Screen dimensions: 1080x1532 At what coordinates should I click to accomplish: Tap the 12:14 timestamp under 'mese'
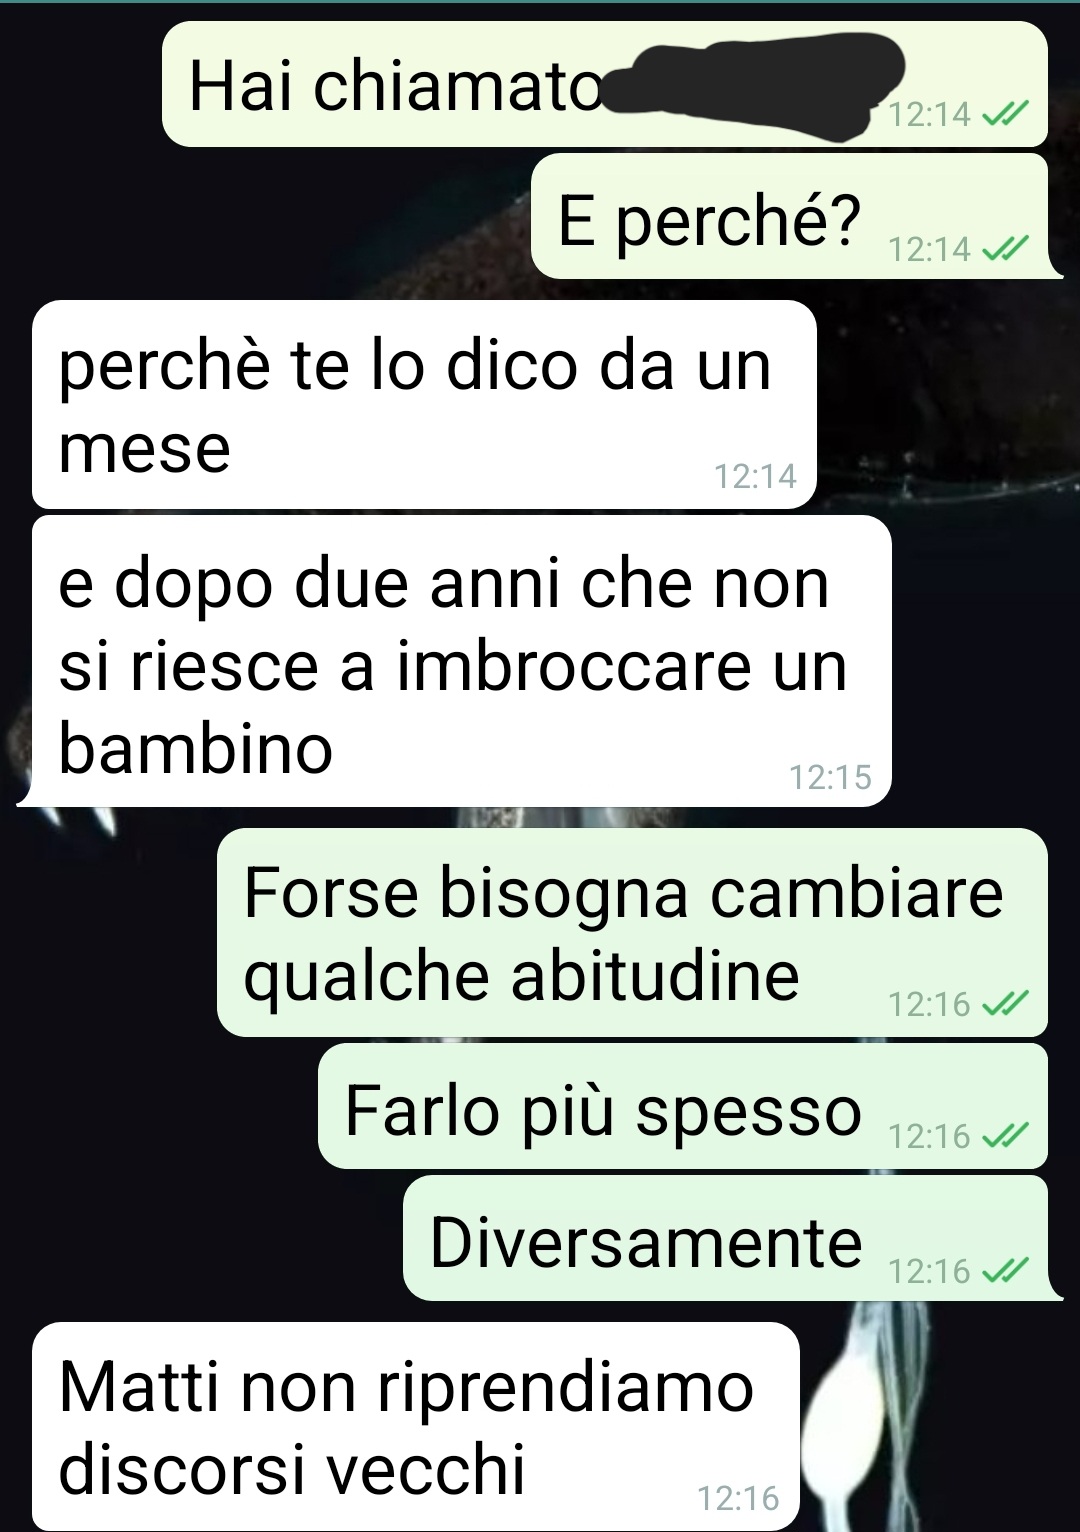tap(755, 476)
